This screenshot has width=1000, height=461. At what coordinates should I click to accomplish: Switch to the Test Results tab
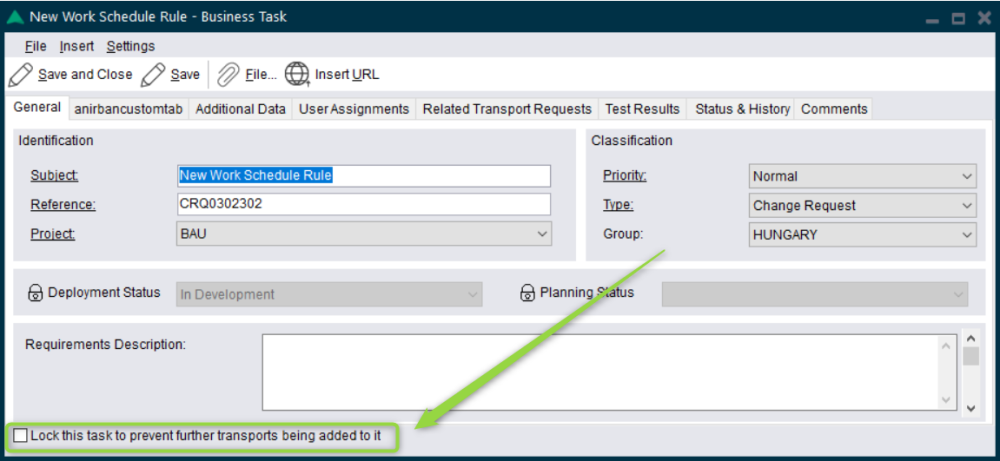point(642,109)
